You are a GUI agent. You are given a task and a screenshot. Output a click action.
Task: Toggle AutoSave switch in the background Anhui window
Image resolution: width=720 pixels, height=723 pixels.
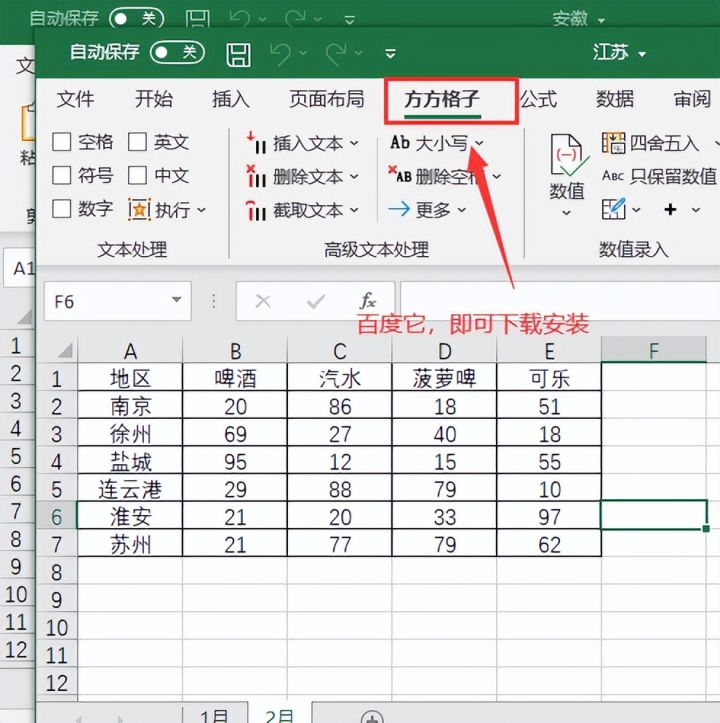(137, 19)
